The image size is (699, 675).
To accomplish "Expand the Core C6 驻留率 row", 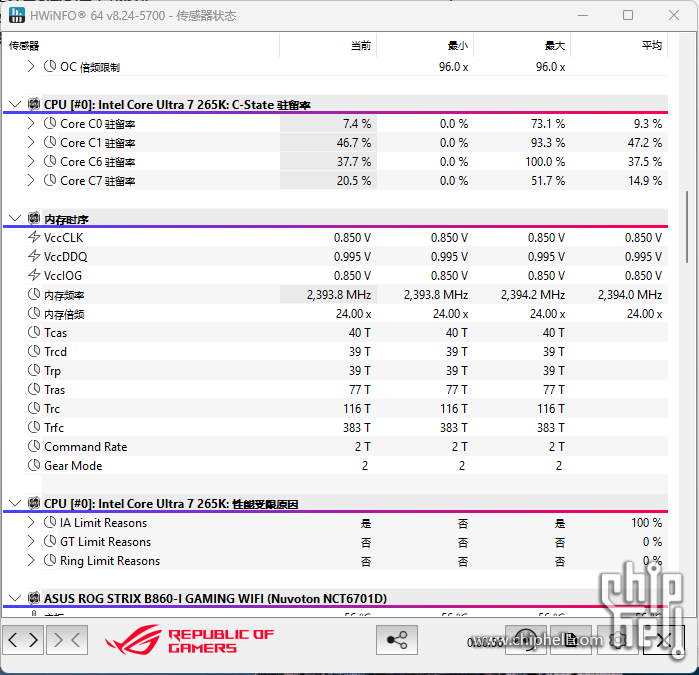I will (30, 161).
